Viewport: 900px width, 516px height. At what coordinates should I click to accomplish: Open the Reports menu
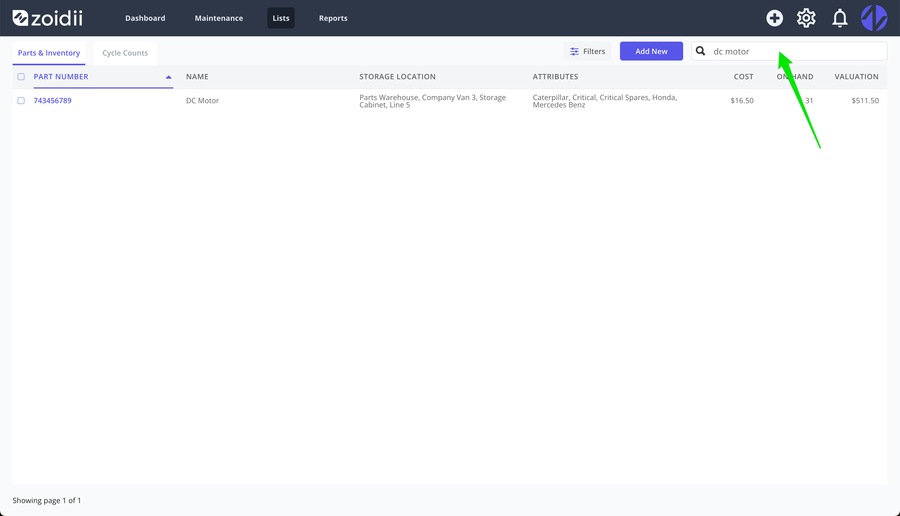point(333,18)
